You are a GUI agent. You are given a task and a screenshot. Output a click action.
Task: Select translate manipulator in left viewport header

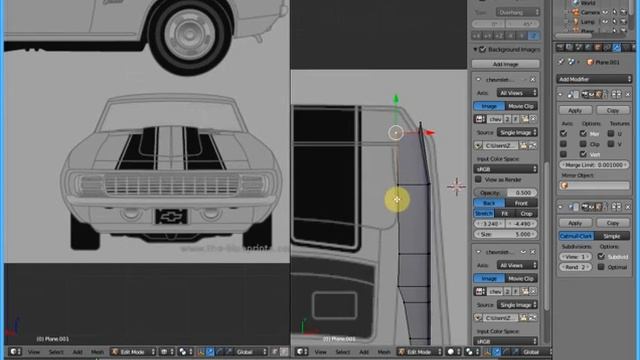tap(211, 351)
